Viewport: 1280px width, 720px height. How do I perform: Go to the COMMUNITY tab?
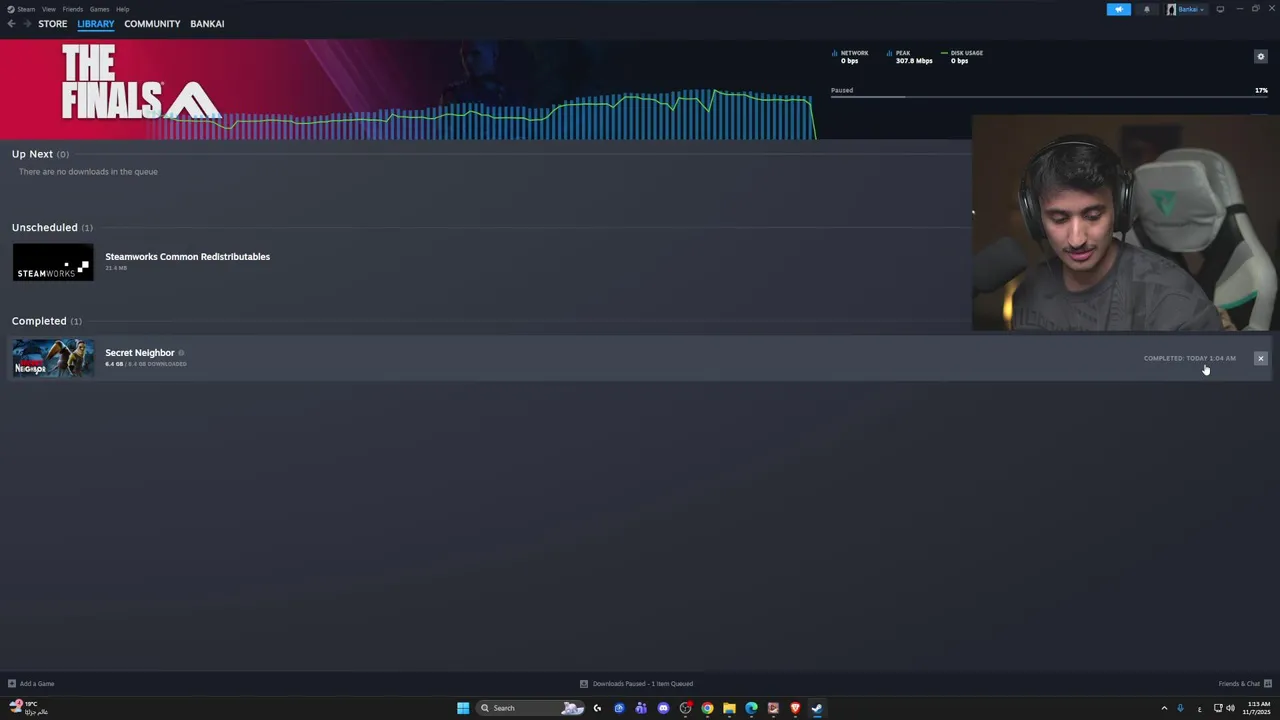(152, 24)
